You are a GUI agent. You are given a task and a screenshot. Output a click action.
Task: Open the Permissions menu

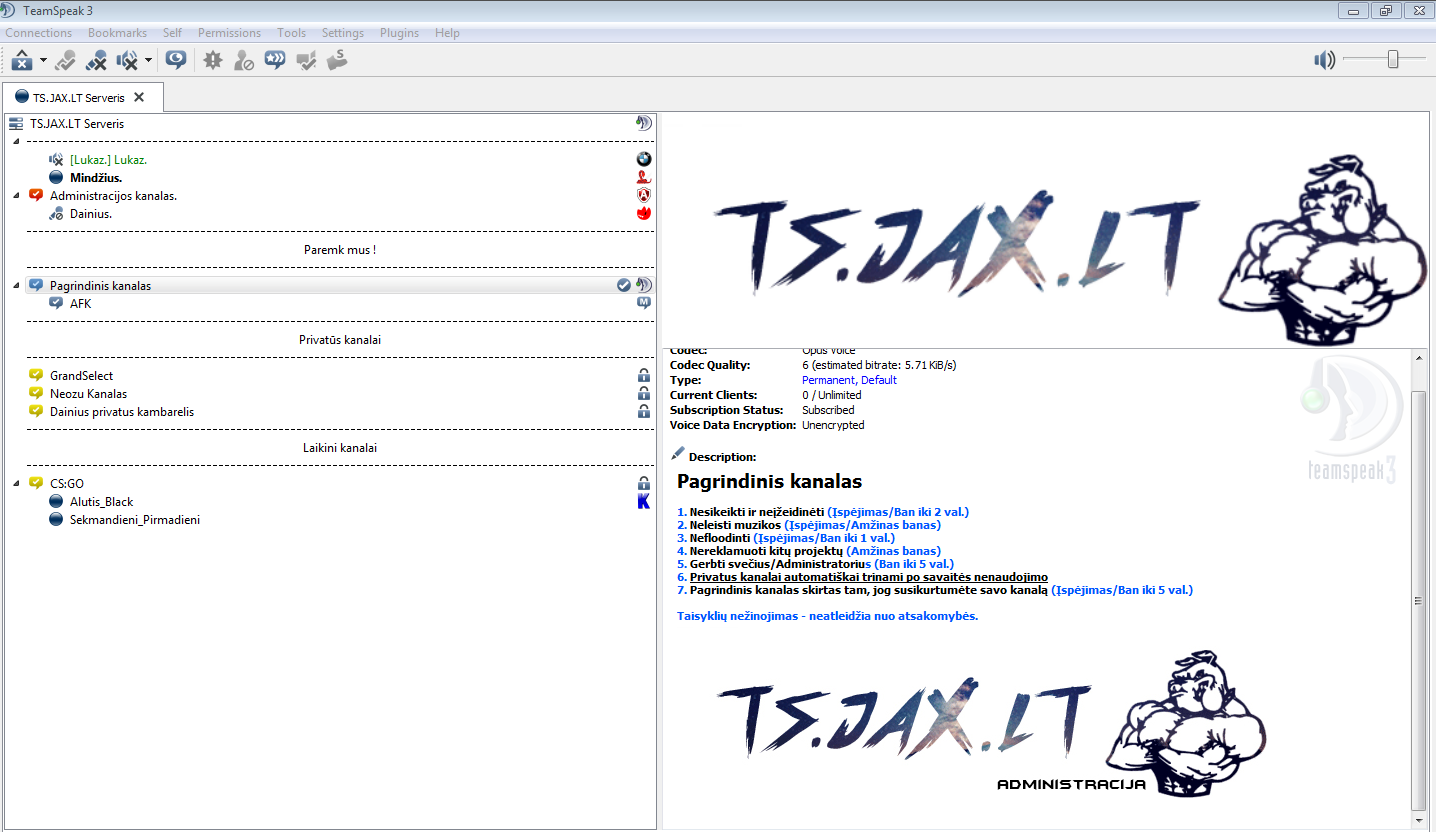pyautogui.click(x=229, y=33)
